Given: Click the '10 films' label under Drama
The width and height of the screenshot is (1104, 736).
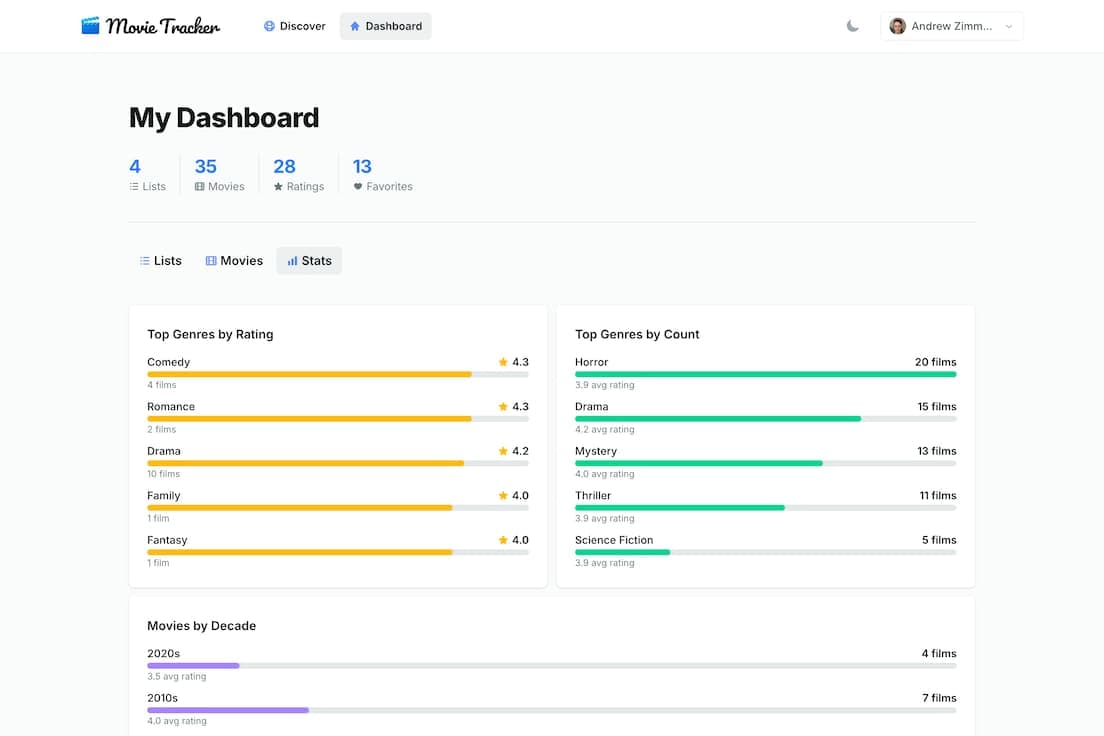Looking at the screenshot, I should tap(163, 473).
